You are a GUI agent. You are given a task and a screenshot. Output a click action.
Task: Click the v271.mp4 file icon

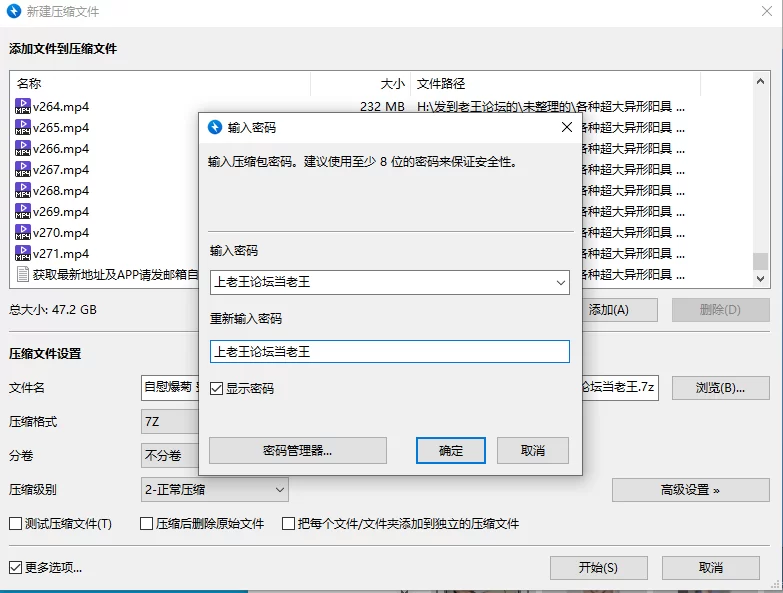point(22,253)
